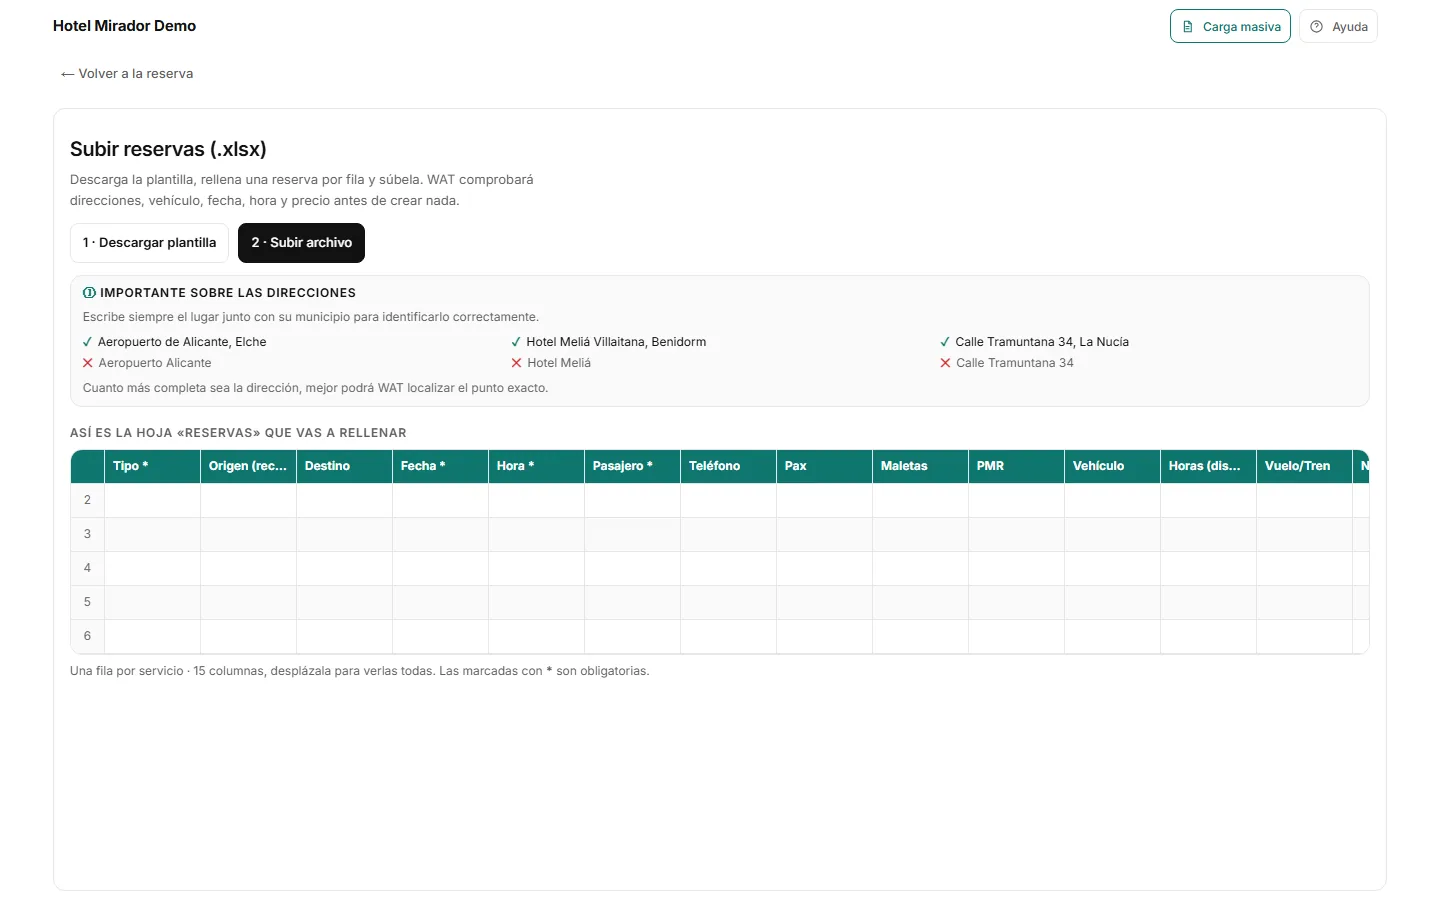Open the Carga masiva button
The image size is (1440, 900).
coord(1230,26)
